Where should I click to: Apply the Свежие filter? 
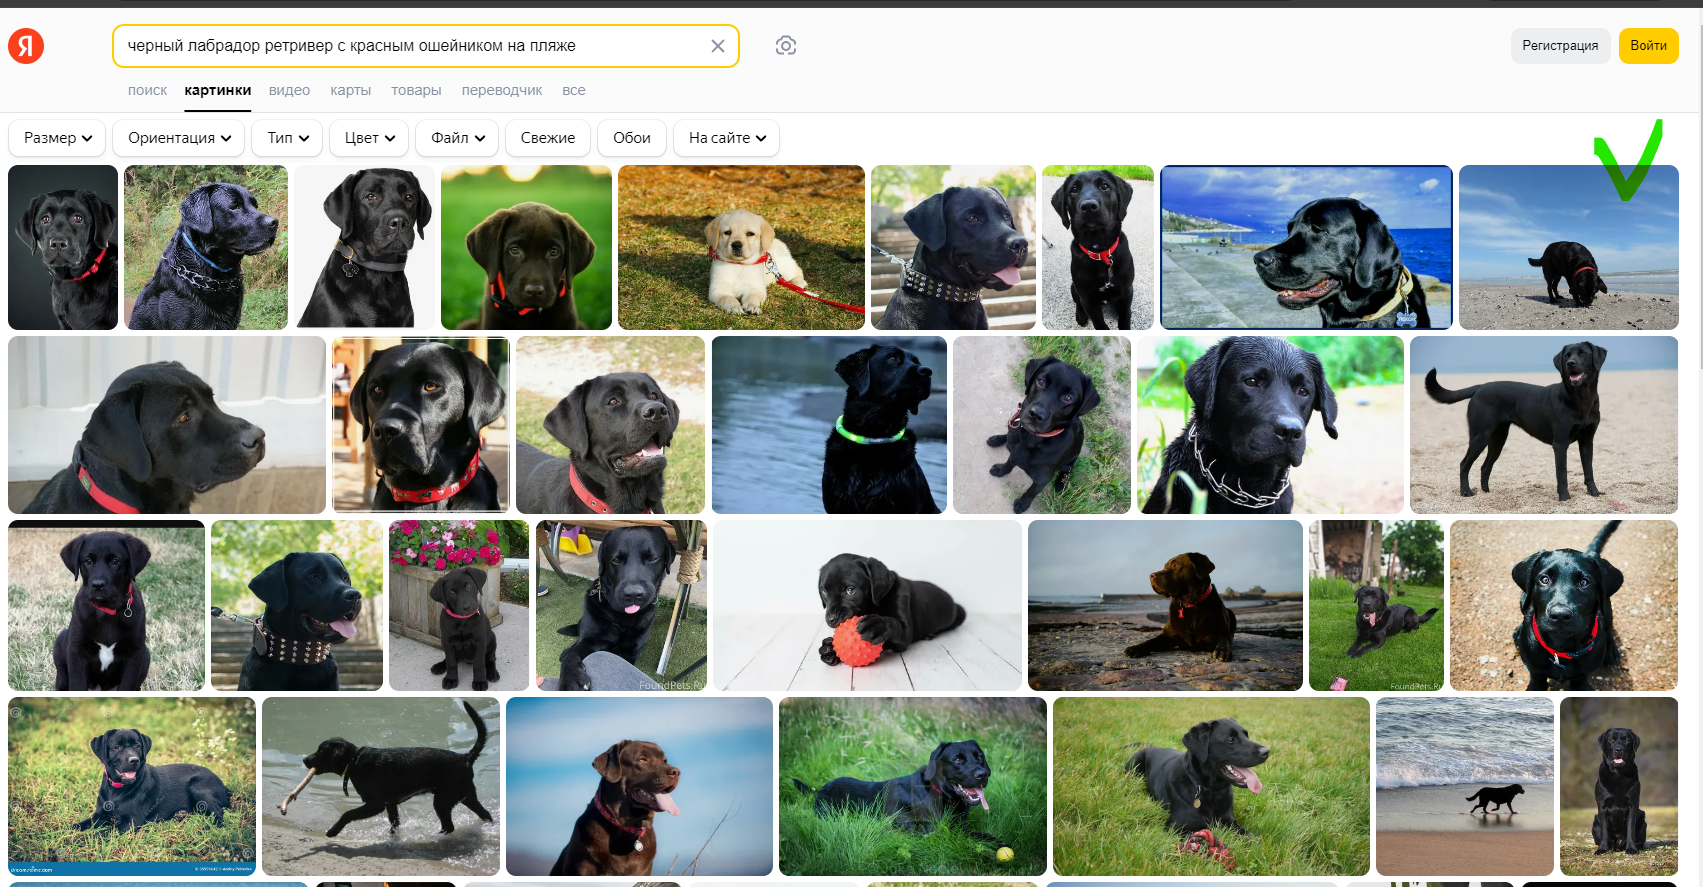tap(548, 138)
